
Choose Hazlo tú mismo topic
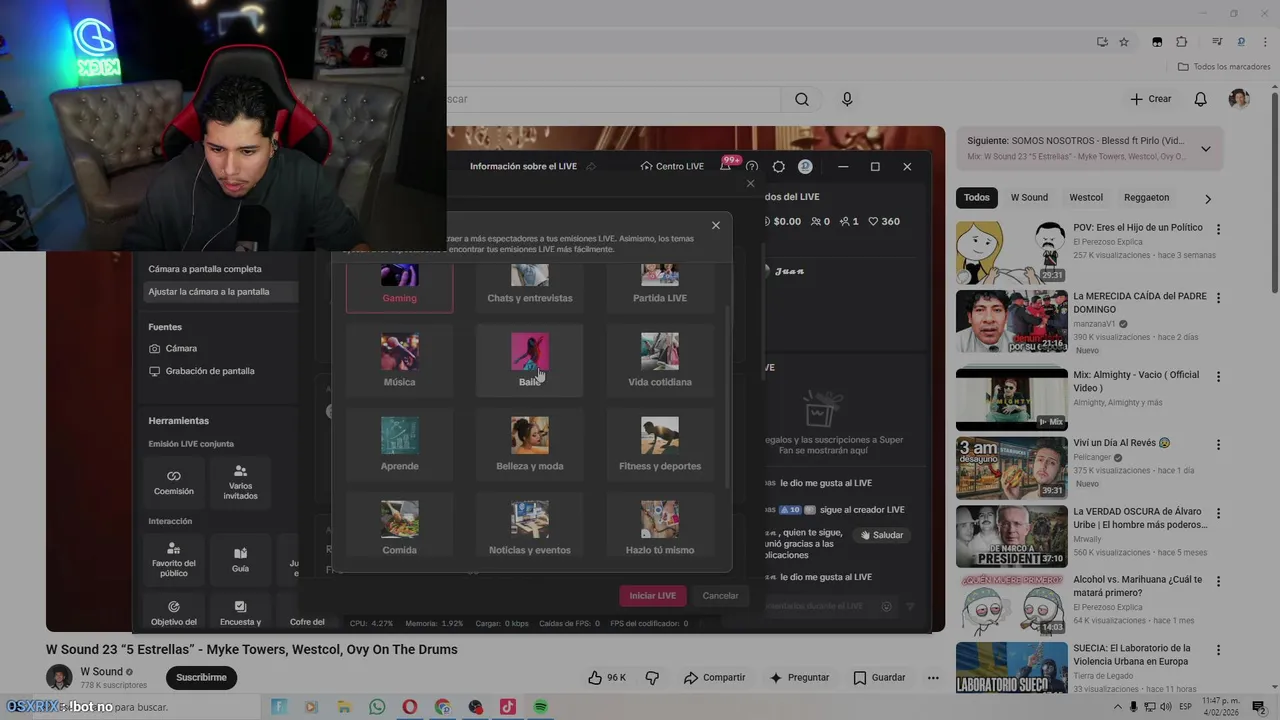tap(659, 528)
